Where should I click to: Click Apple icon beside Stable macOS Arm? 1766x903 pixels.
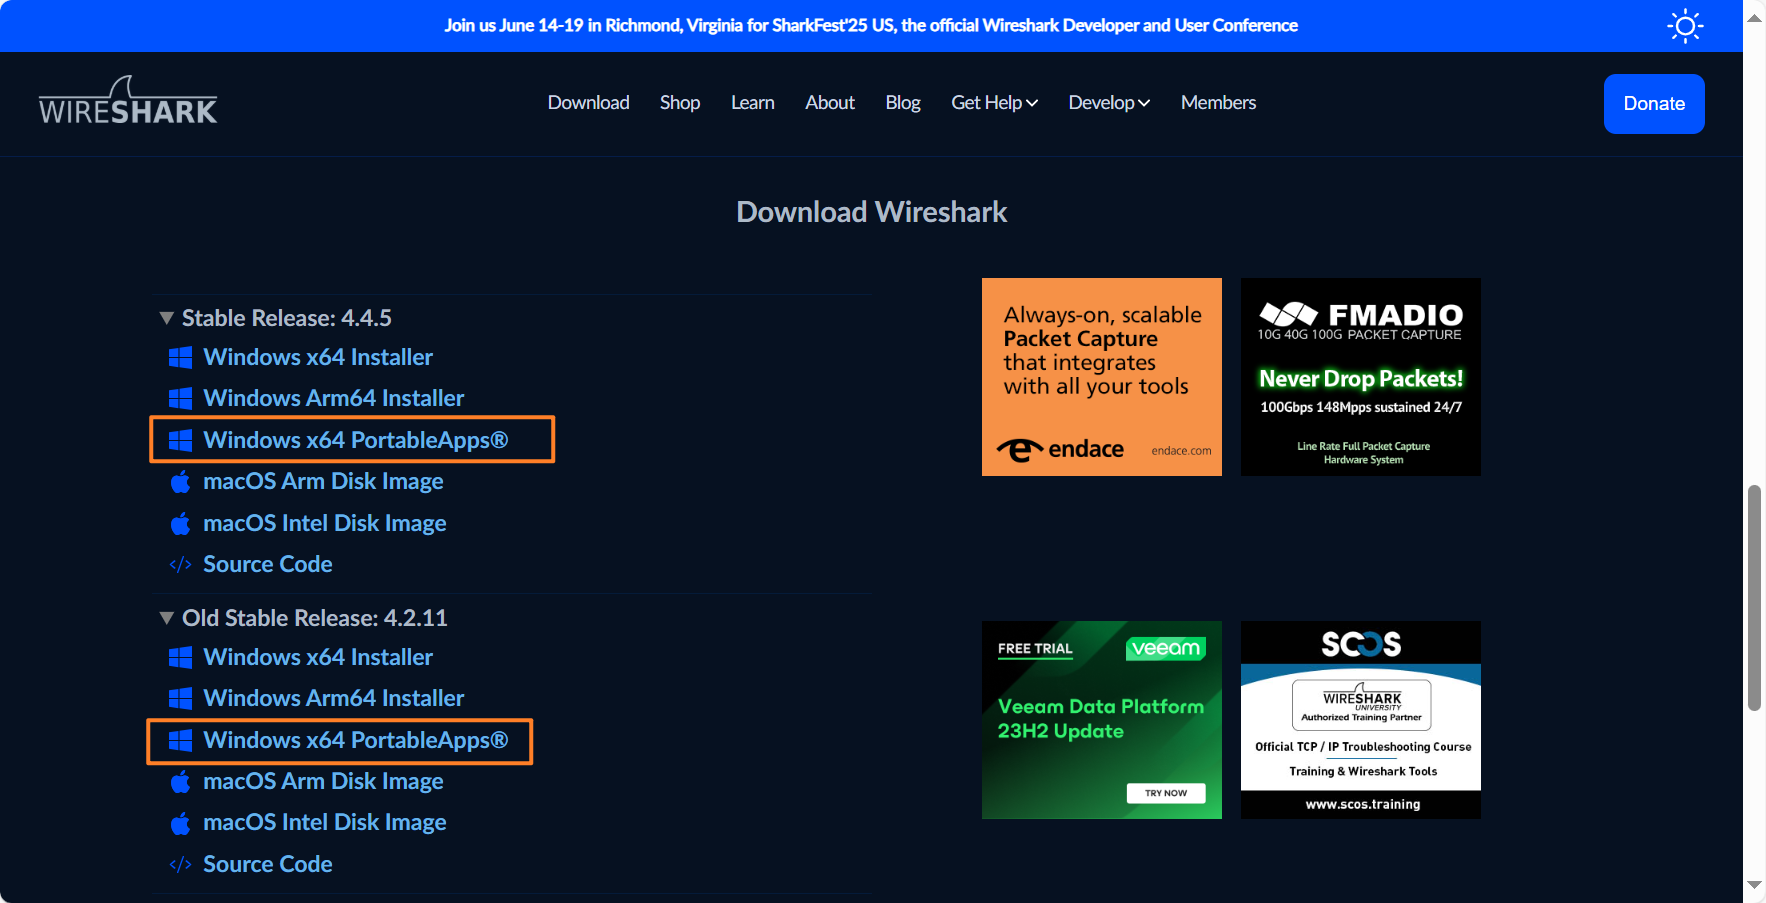pyautogui.click(x=180, y=482)
